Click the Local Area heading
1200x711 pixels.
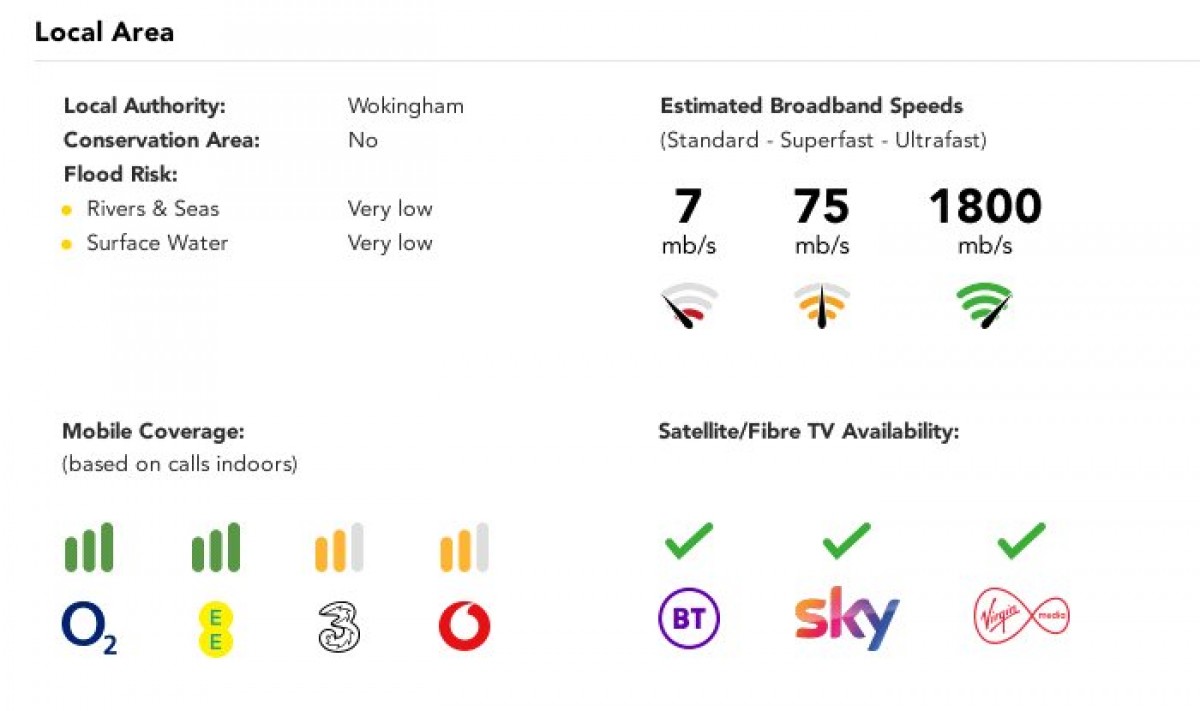tap(104, 32)
